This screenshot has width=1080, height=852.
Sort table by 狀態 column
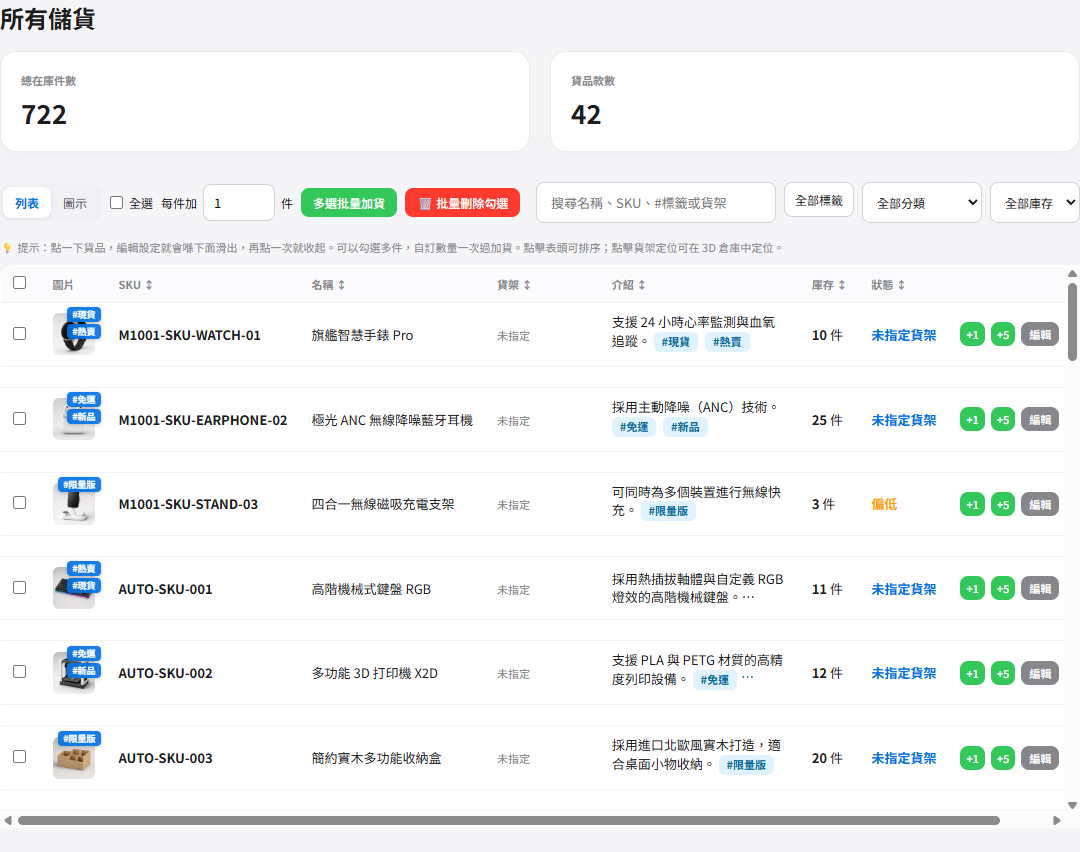click(x=888, y=284)
